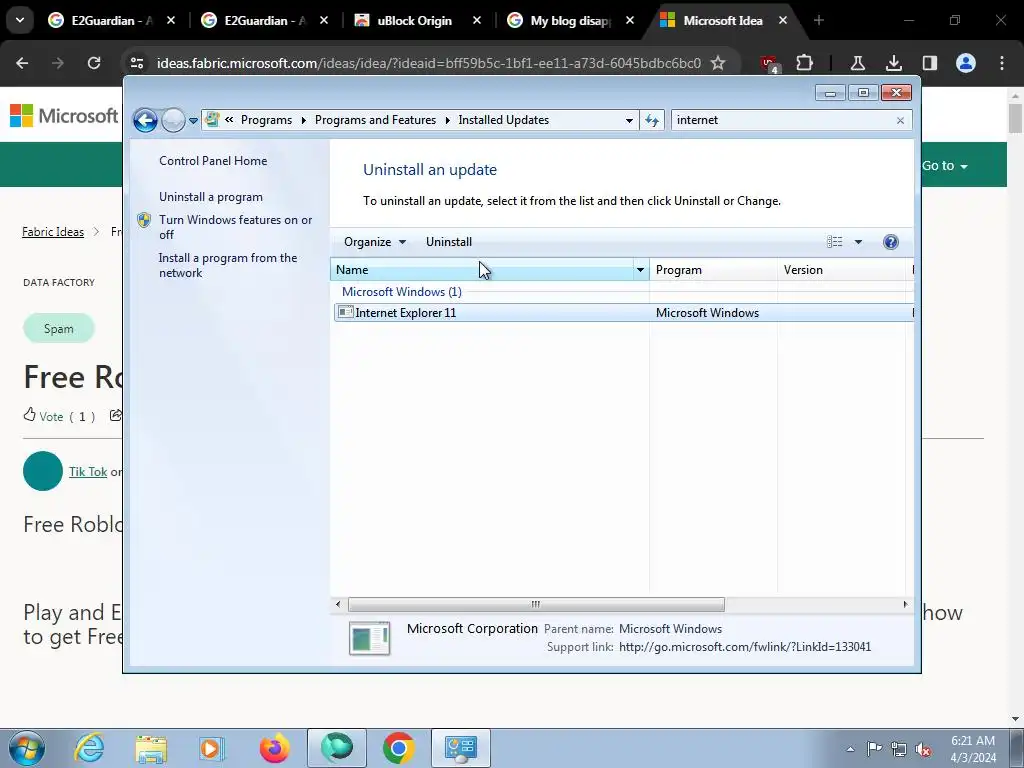Screen dimensions: 1024x768
Task: Open the Chrome Extensions puzzle icon
Action: tap(805, 63)
